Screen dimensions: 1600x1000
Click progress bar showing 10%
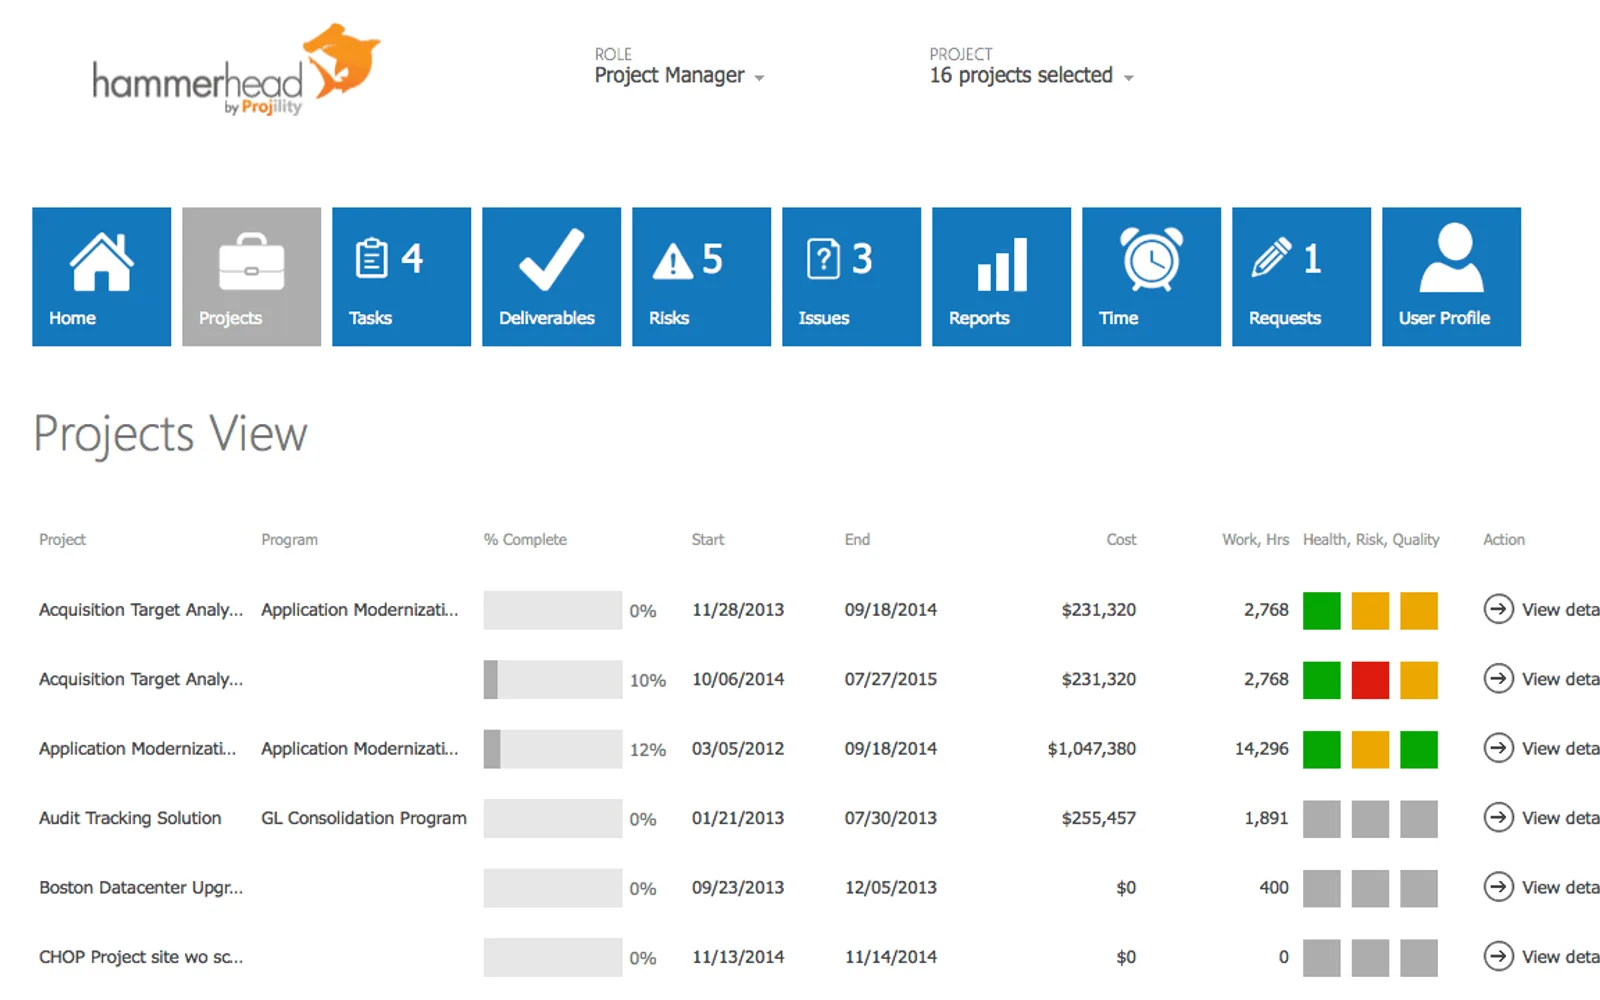pyautogui.click(x=552, y=680)
